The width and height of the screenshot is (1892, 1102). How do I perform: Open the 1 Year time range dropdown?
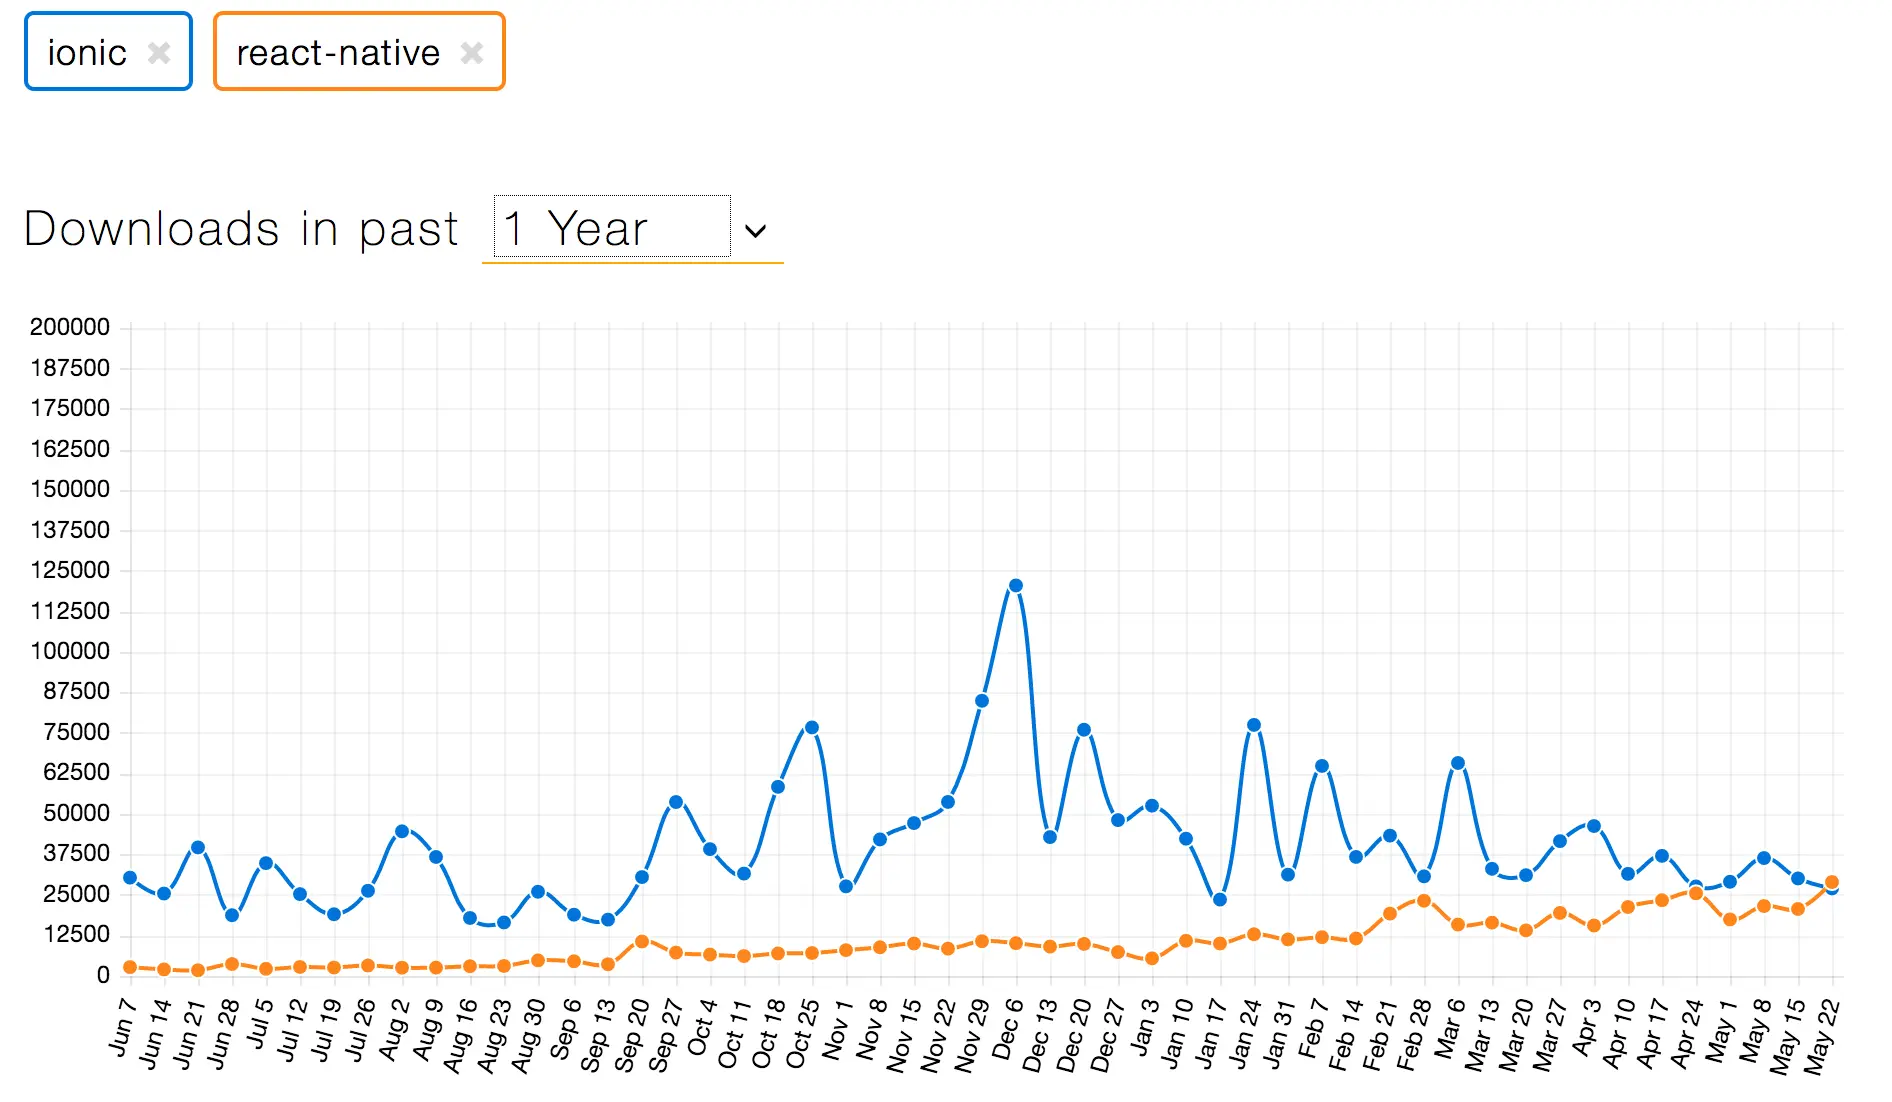pos(612,228)
